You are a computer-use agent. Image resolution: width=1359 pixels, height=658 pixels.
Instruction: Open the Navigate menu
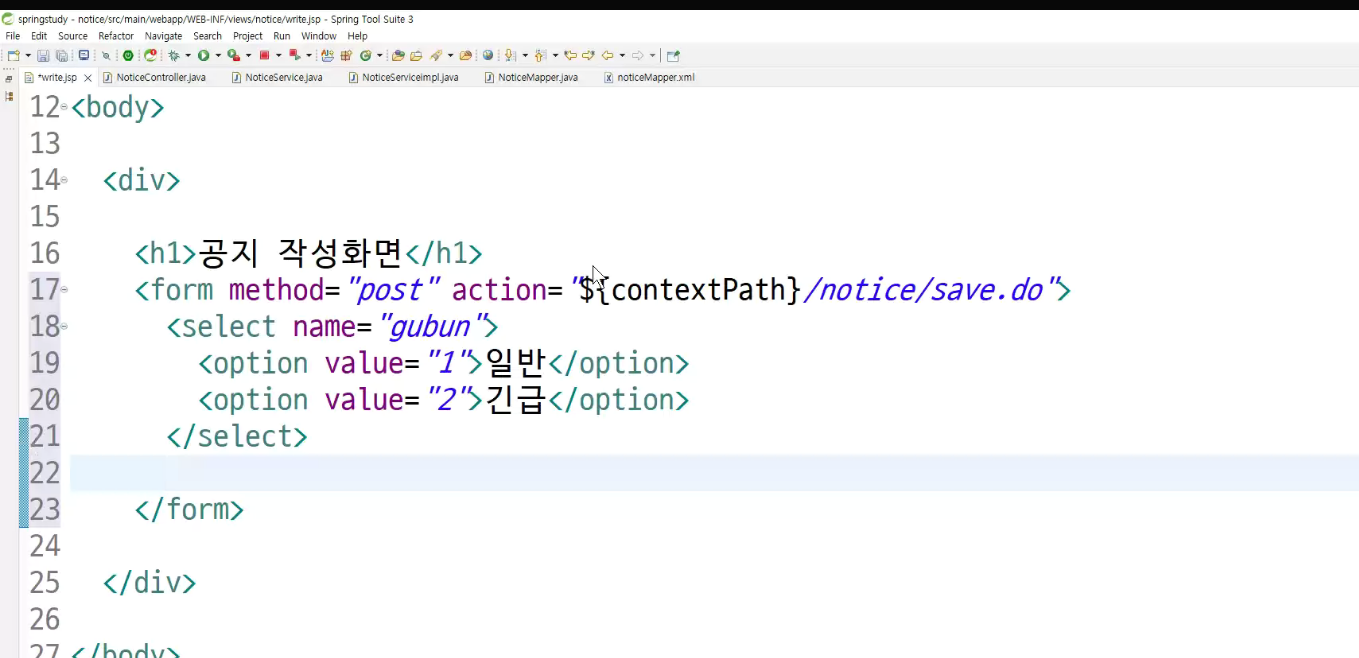point(164,36)
